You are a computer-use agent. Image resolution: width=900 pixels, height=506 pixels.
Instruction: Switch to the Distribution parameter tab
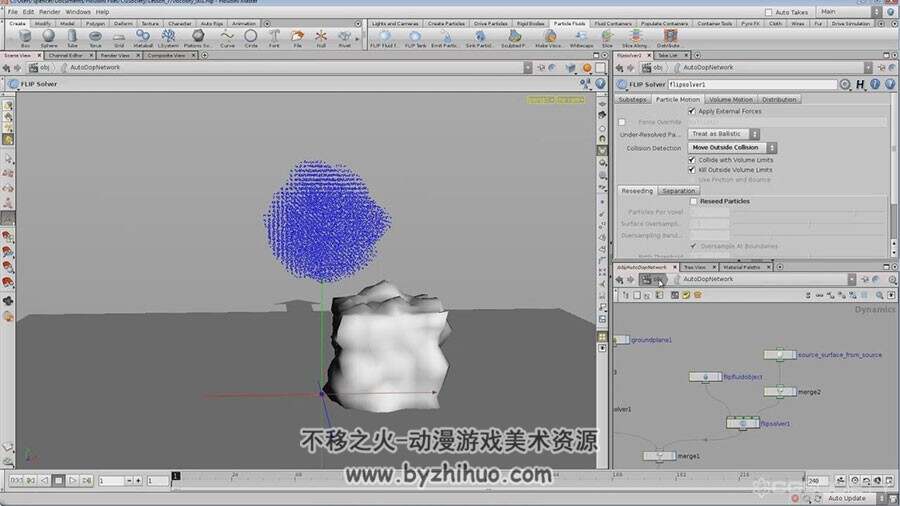click(x=779, y=99)
